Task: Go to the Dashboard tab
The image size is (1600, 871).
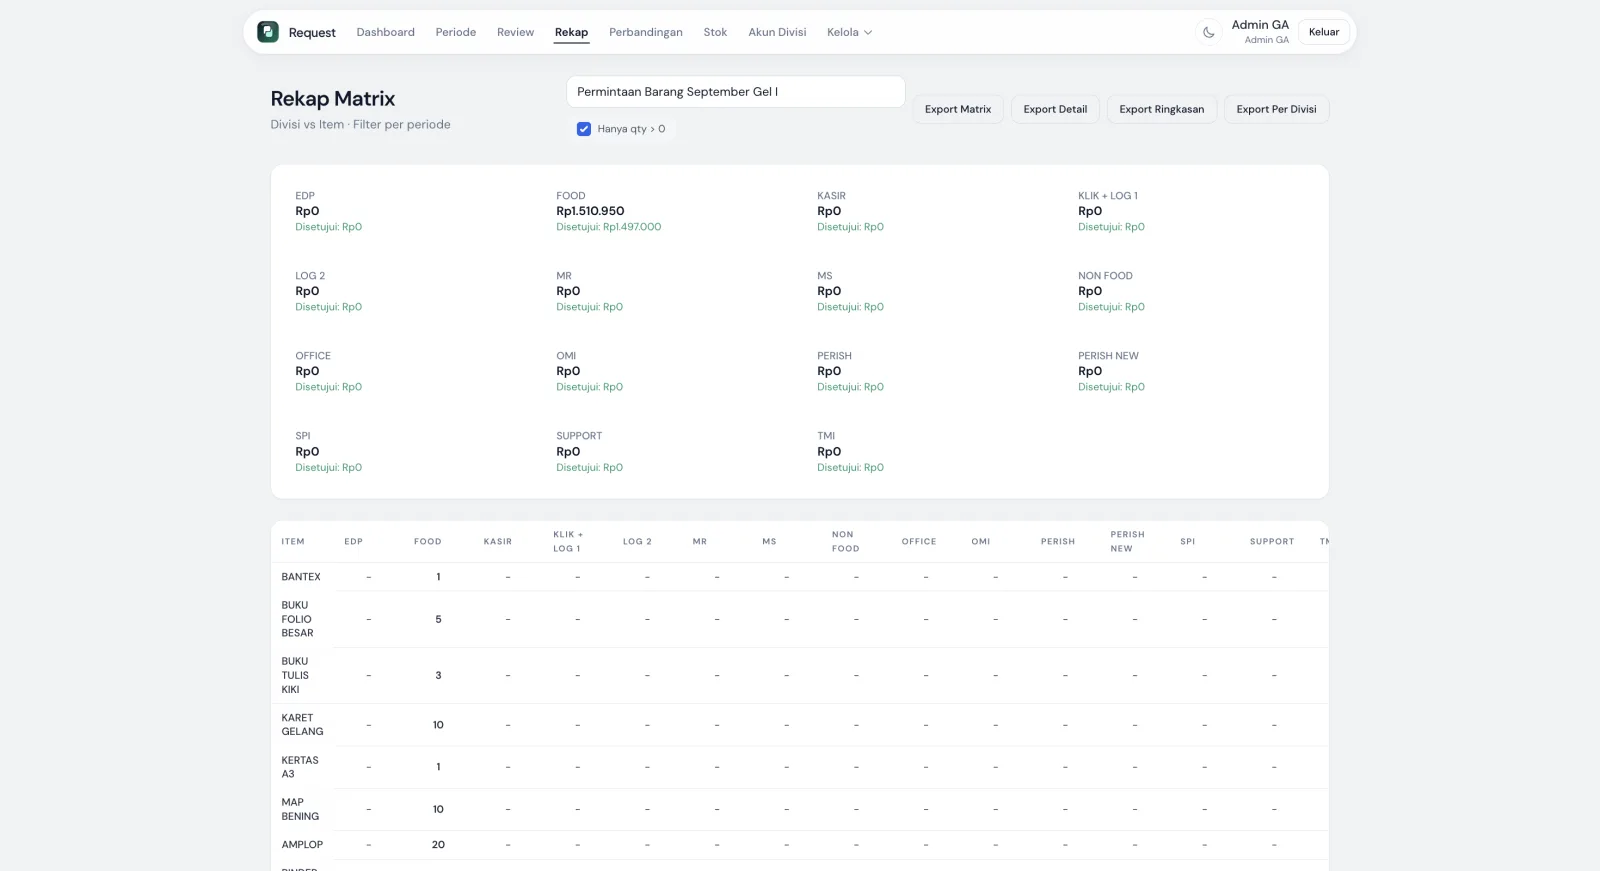Action: click(385, 32)
